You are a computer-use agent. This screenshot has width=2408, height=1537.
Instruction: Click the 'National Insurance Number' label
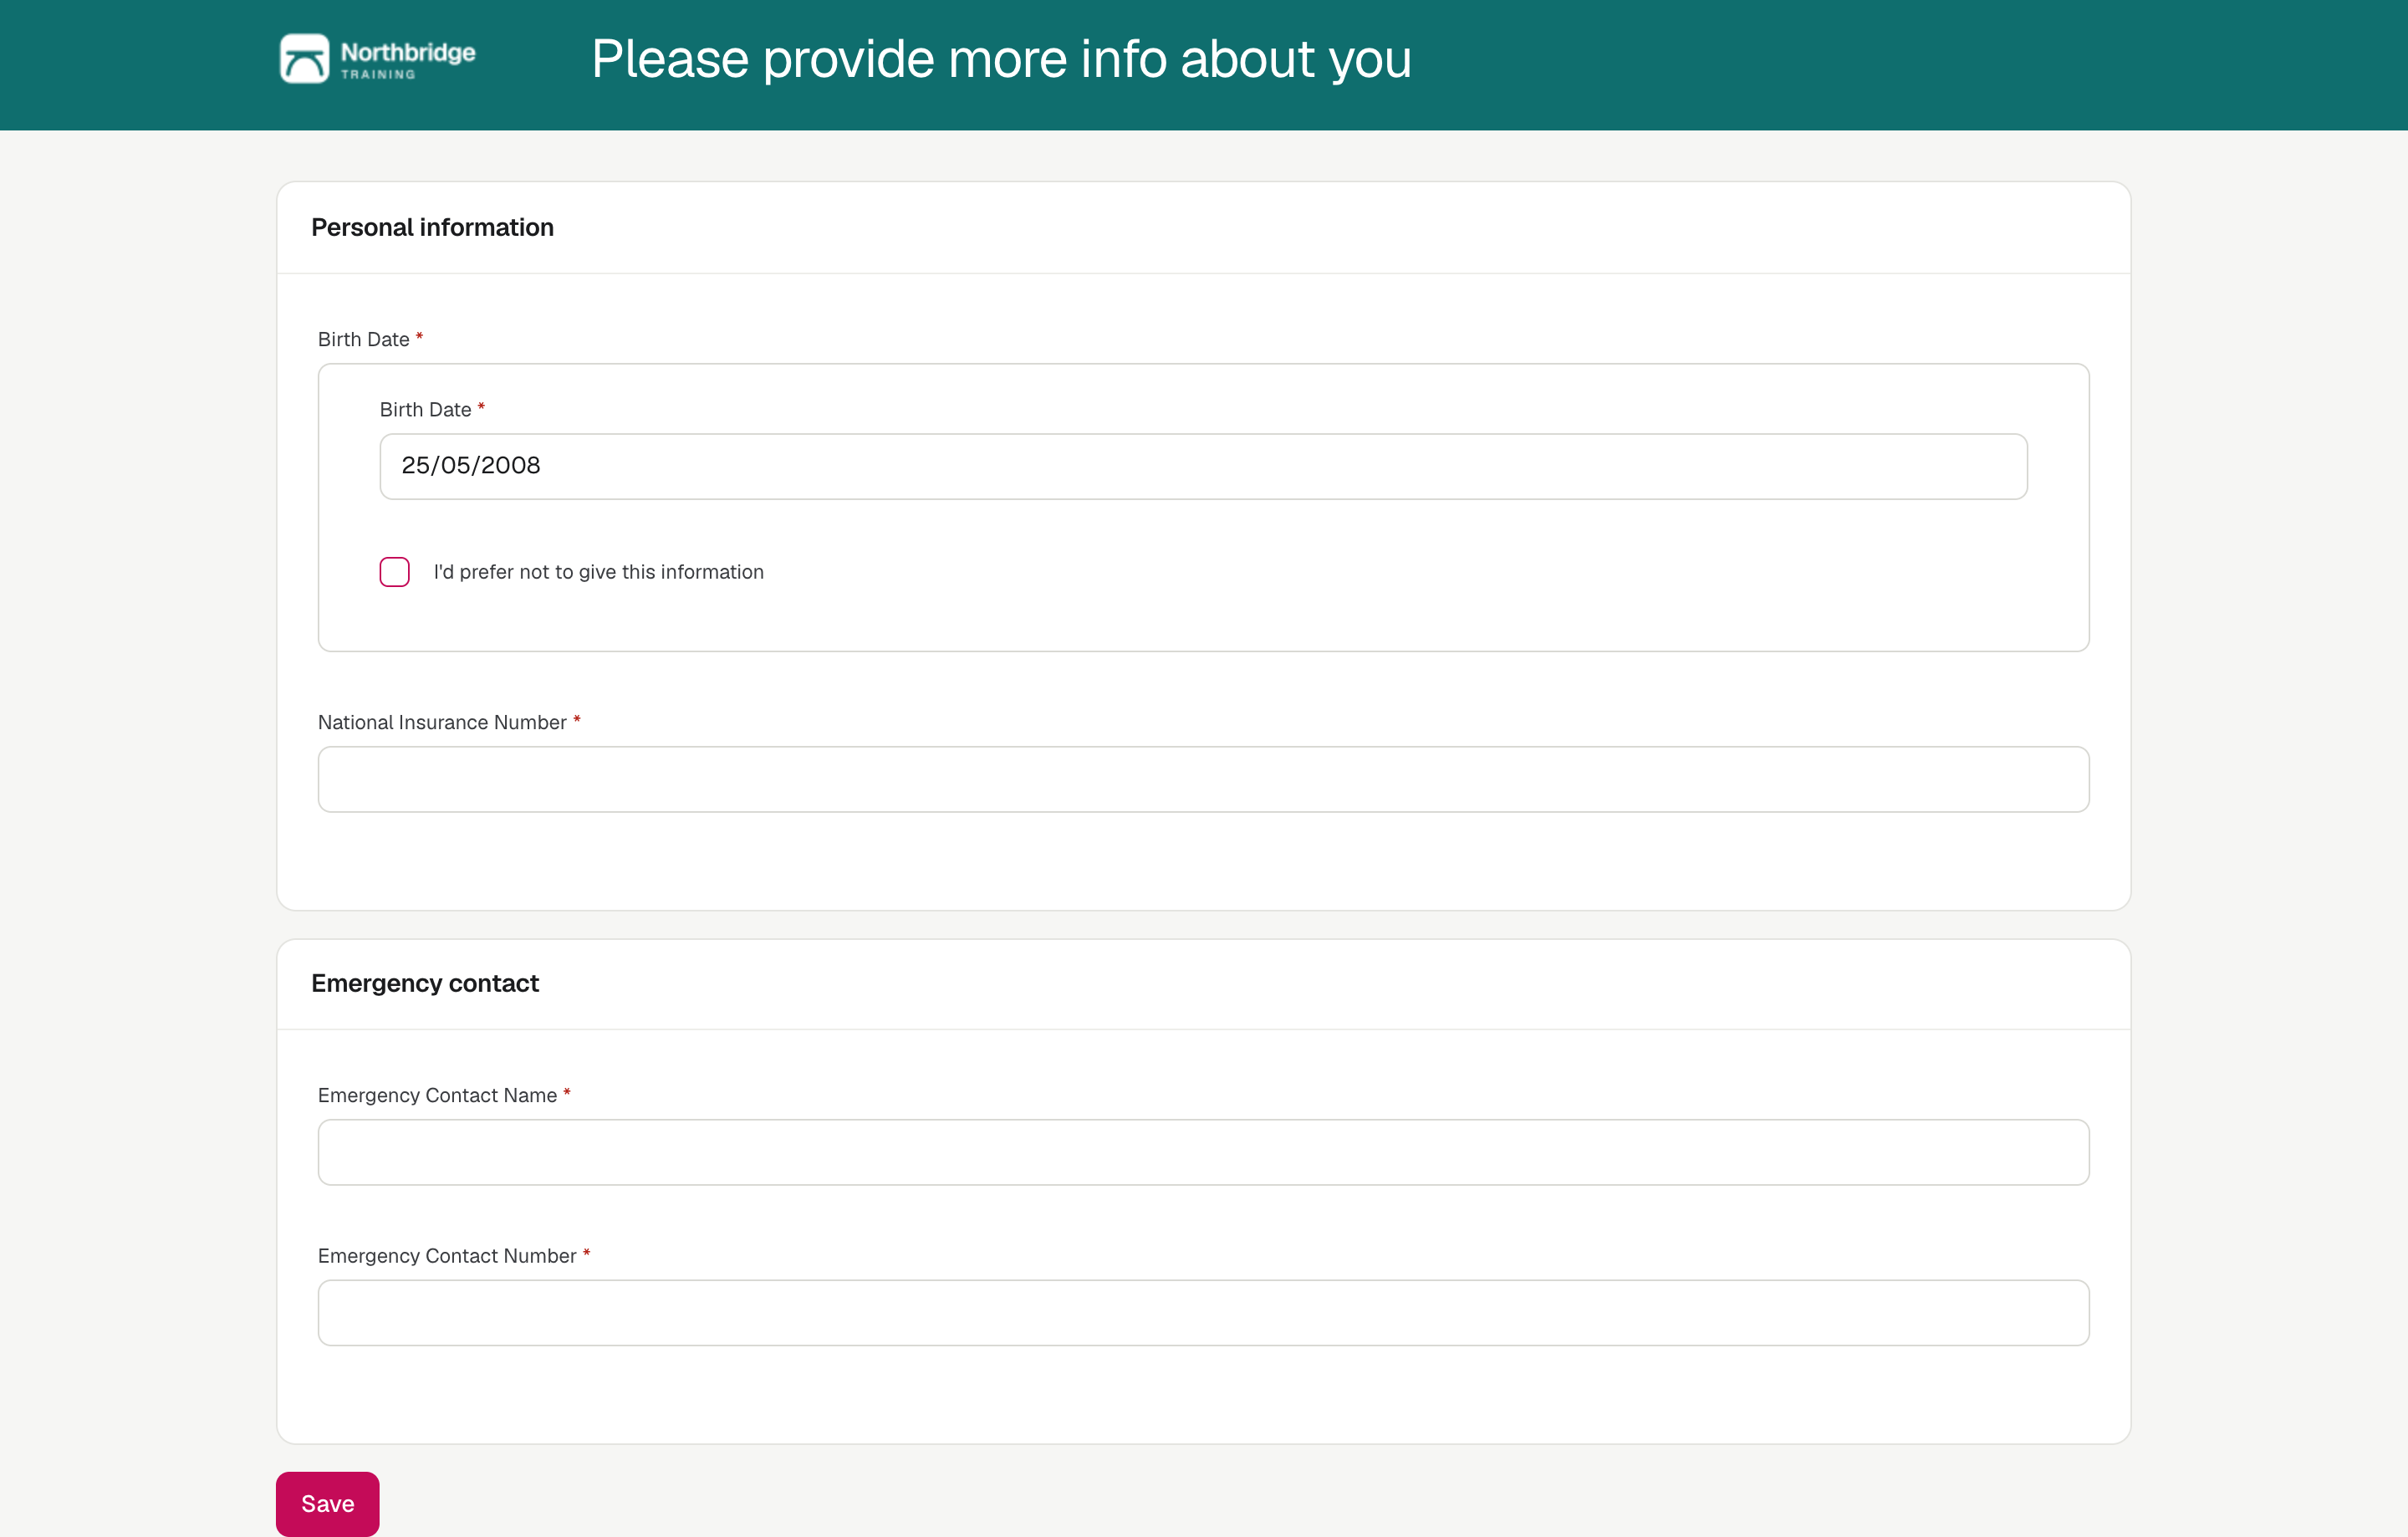pos(442,722)
